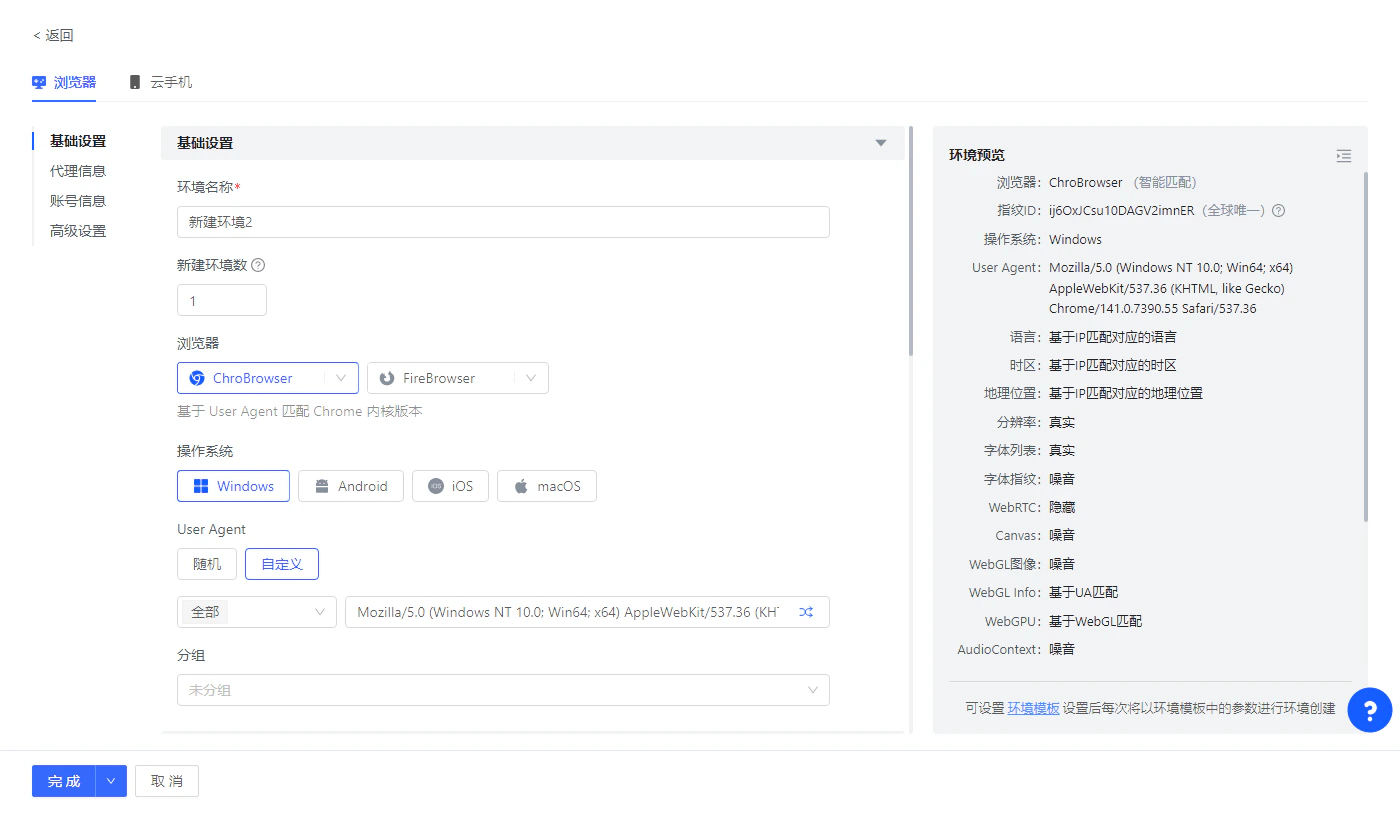
Task: Shuffle to a random User Agent
Action: [806, 612]
